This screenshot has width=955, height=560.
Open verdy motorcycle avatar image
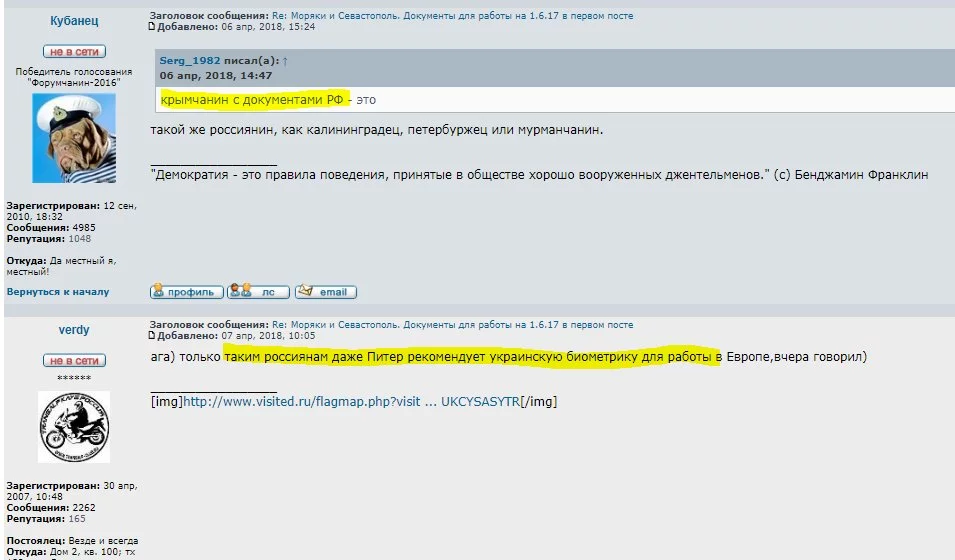click(74, 427)
